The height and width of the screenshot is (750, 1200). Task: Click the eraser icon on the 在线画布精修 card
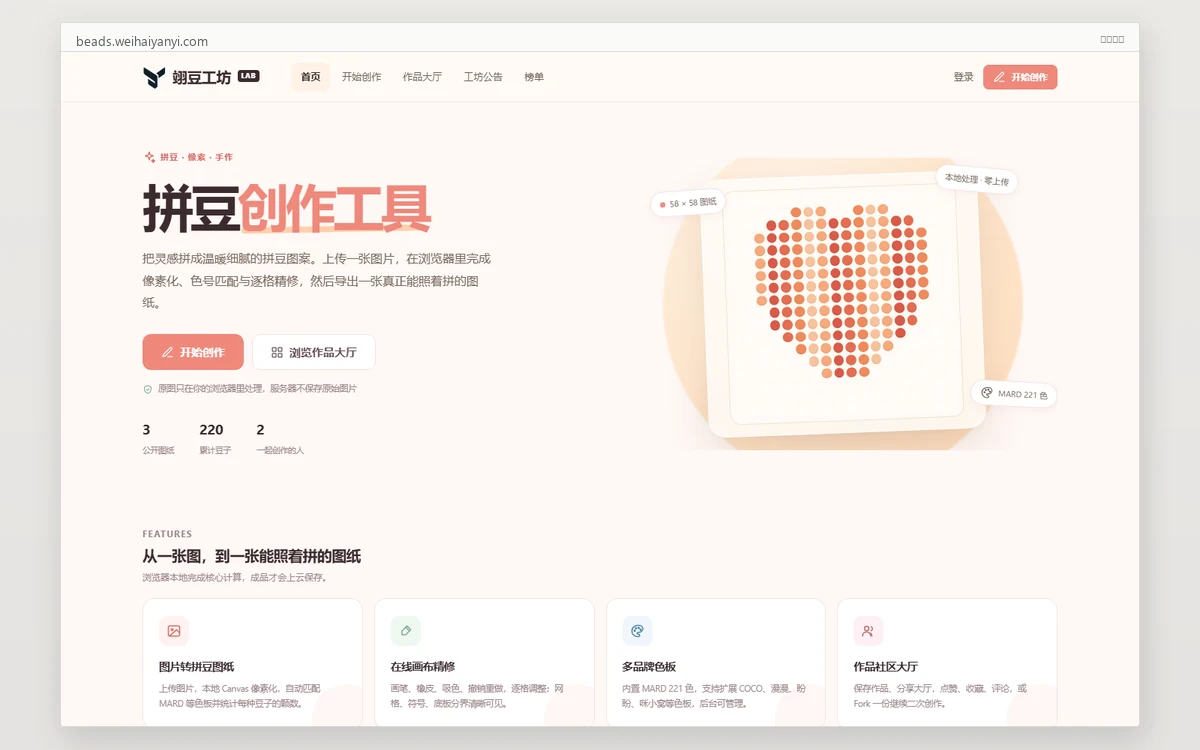[x=406, y=631]
